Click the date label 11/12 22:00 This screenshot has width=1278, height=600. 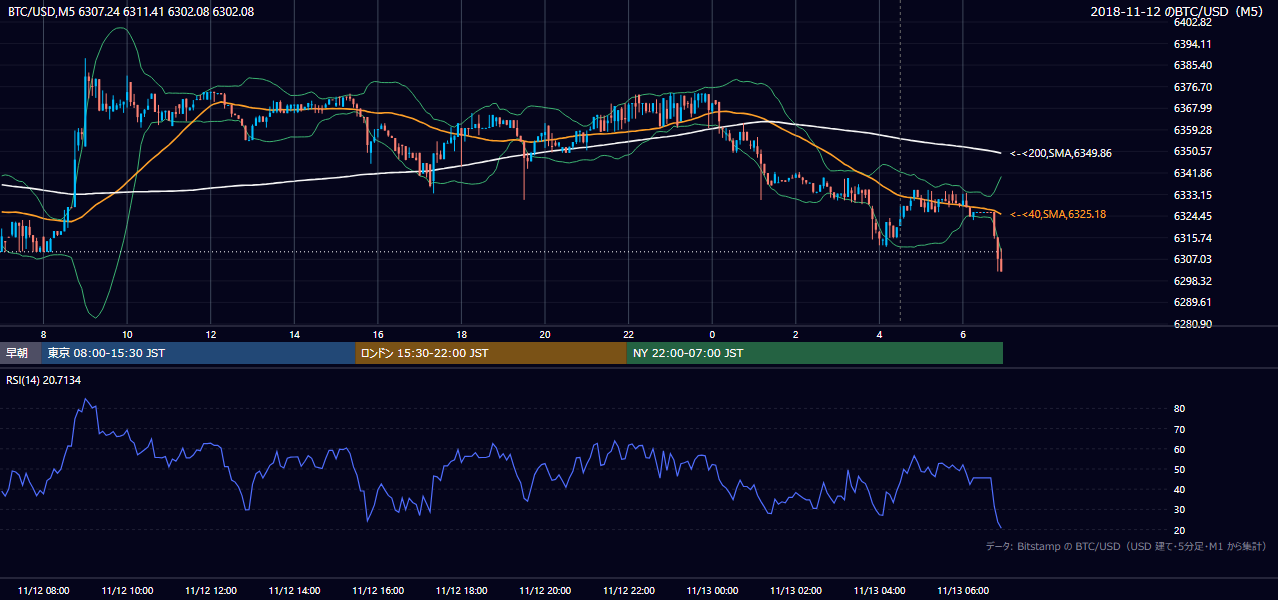coord(628,591)
